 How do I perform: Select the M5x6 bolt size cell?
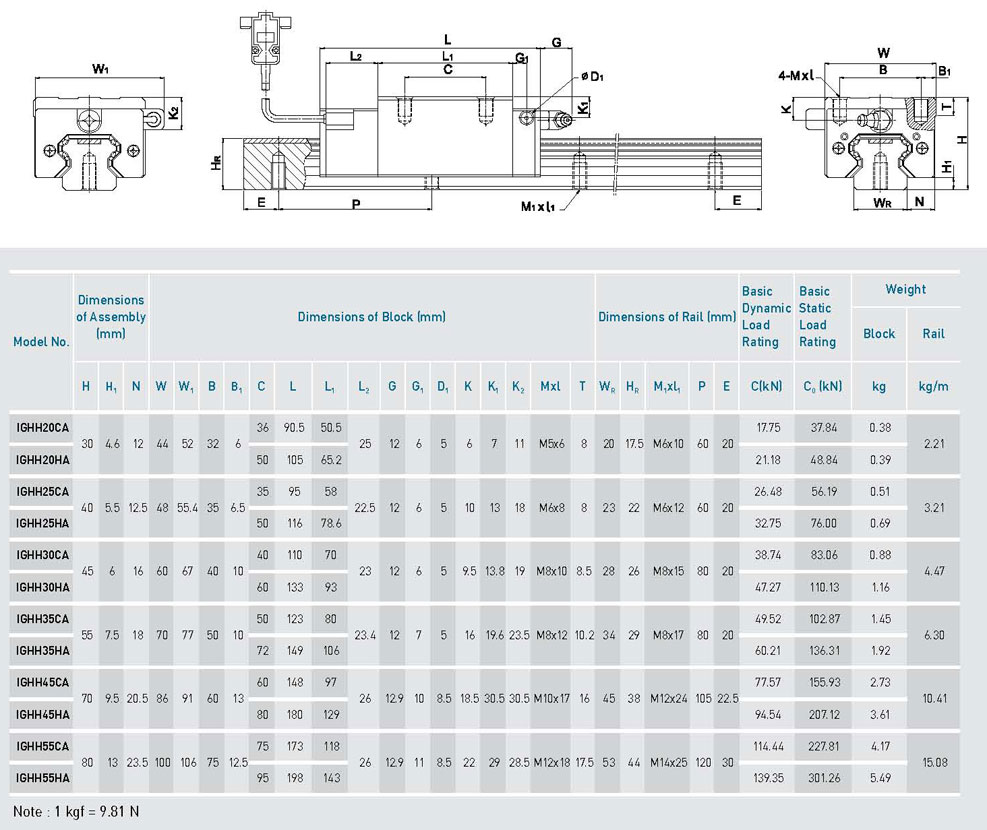click(x=552, y=444)
